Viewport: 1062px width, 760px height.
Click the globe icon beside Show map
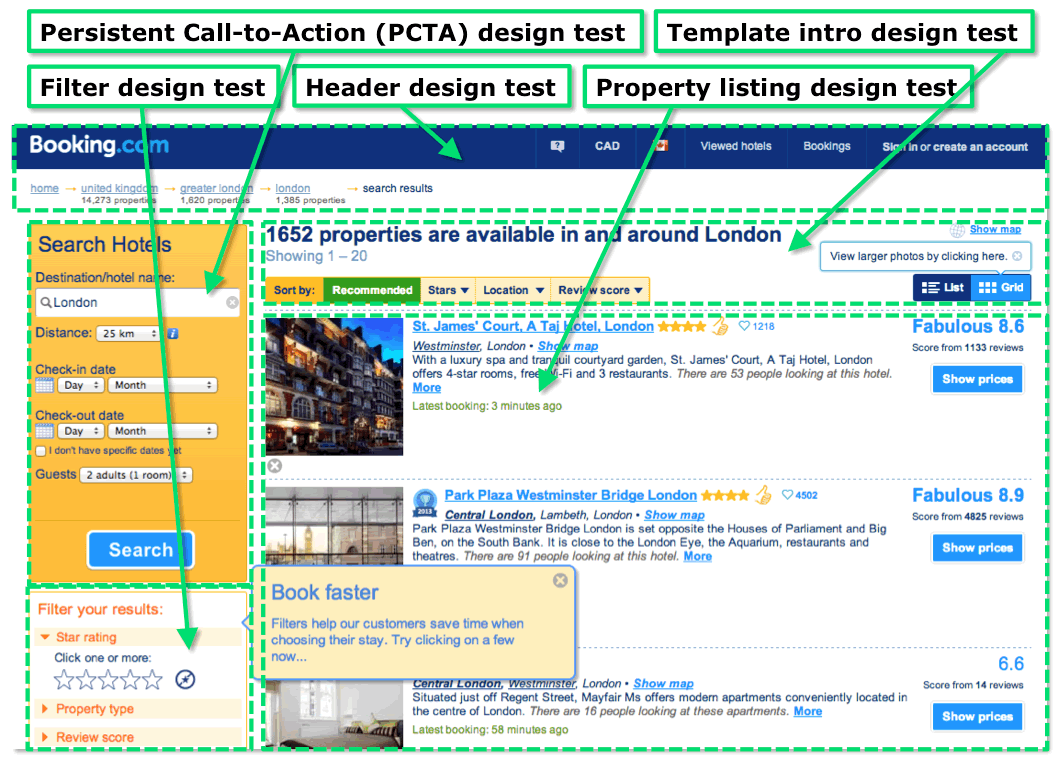(957, 230)
